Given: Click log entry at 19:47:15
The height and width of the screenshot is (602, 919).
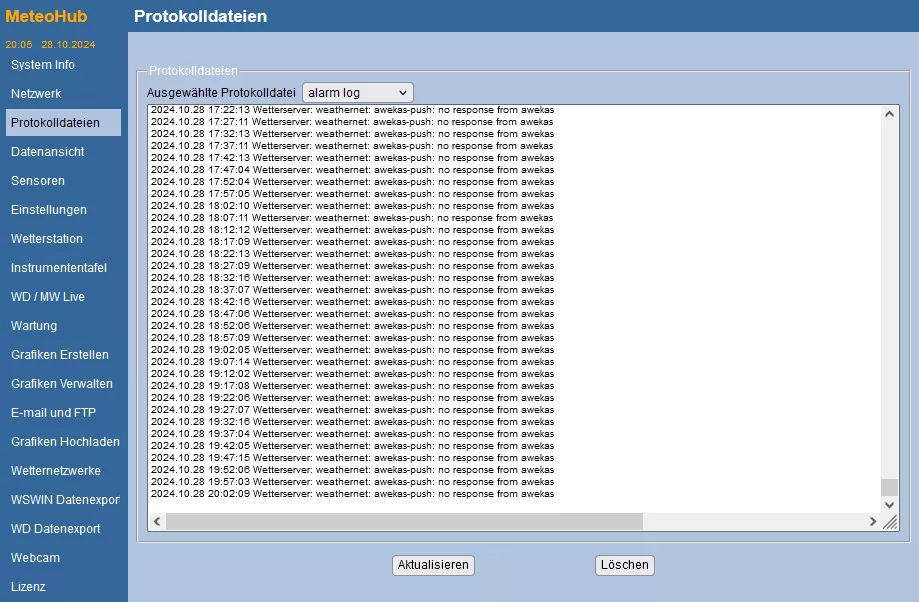Looking at the screenshot, I should tap(352, 458).
